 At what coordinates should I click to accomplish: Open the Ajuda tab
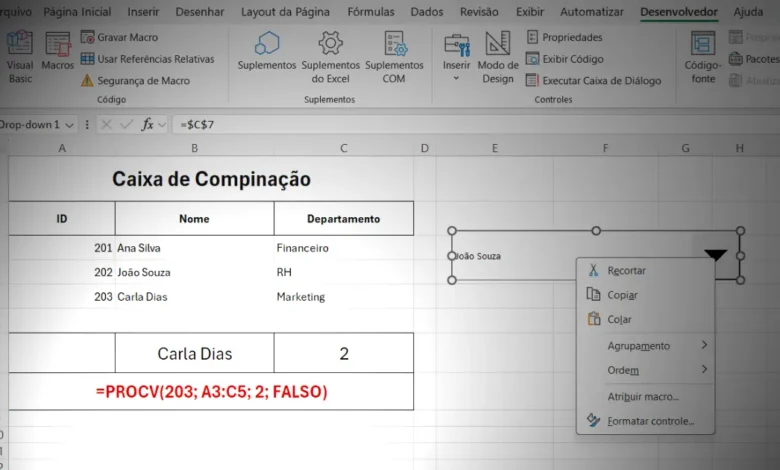(x=748, y=11)
